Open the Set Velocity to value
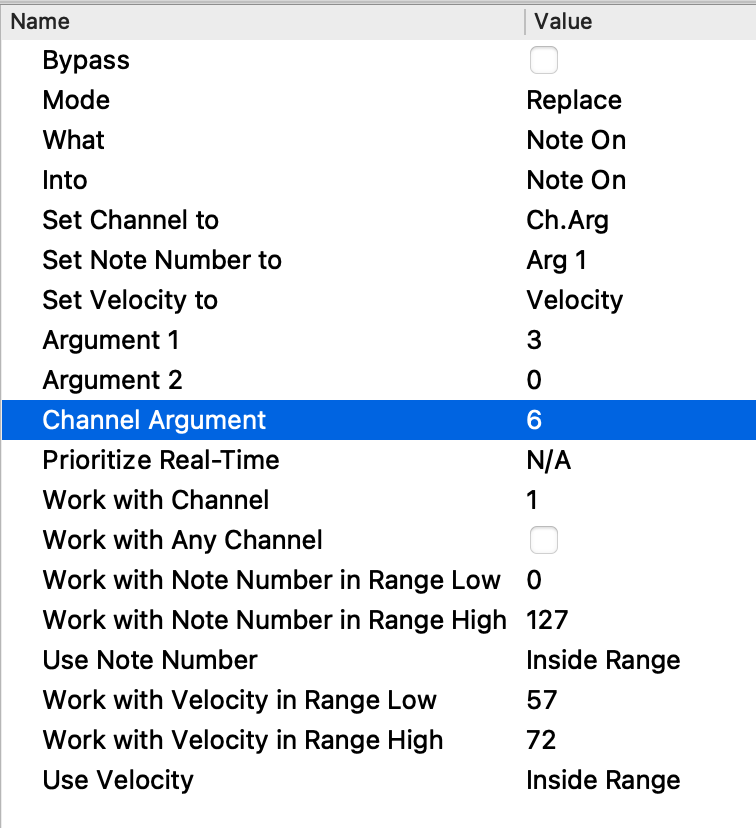This screenshot has width=756, height=828. click(x=574, y=301)
